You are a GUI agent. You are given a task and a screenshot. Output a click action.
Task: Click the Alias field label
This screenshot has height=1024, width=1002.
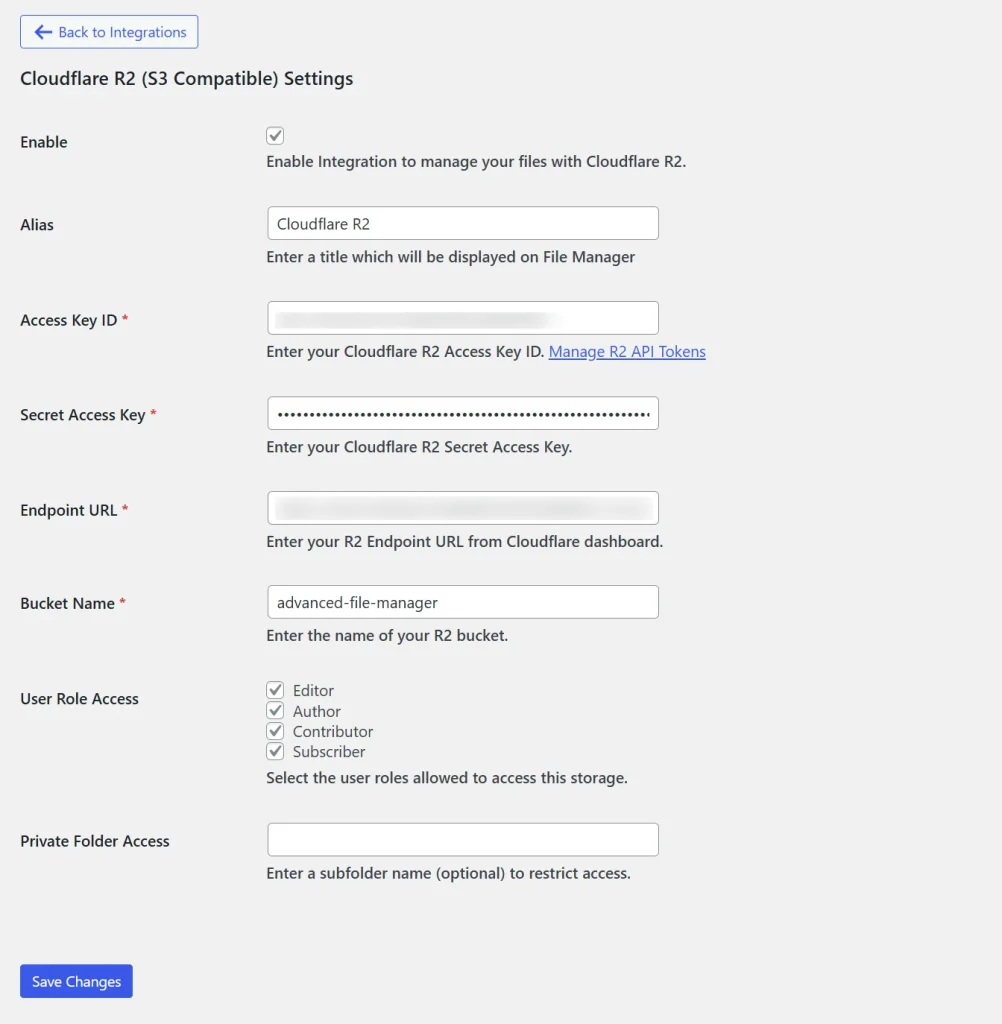tap(37, 225)
